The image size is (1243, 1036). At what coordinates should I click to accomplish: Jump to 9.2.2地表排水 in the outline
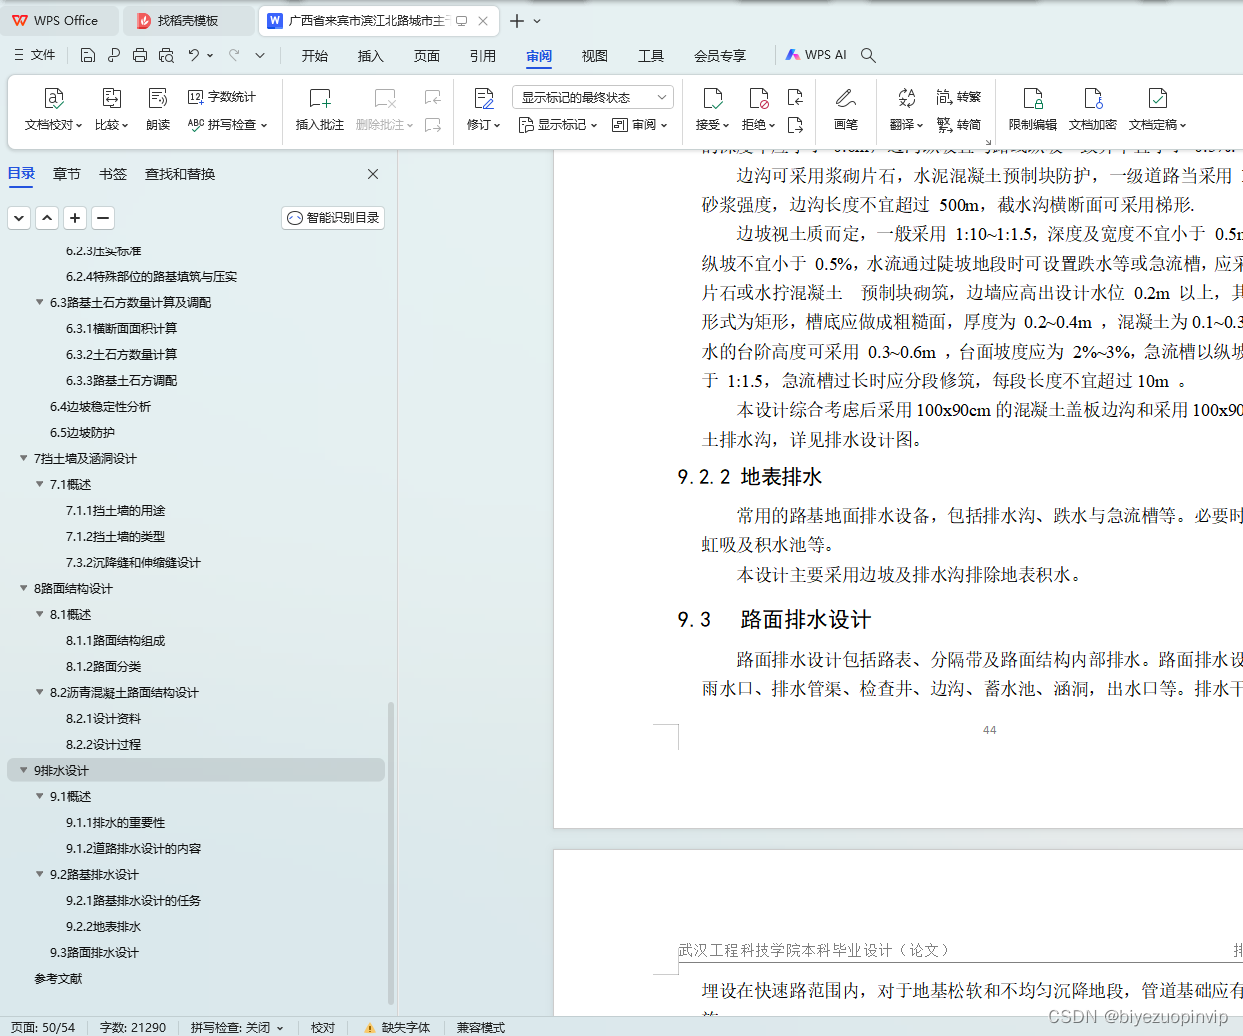click(x=103, y=926)
